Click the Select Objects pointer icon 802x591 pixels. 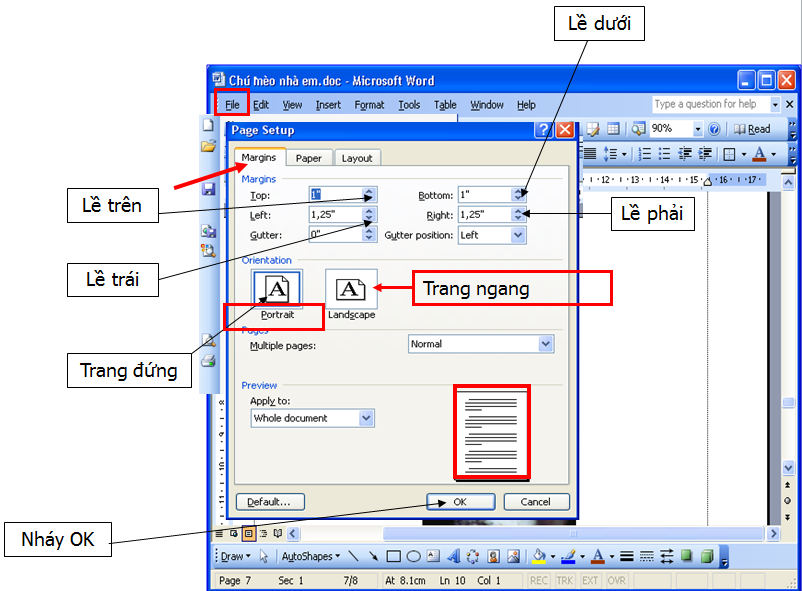[264, 556]
